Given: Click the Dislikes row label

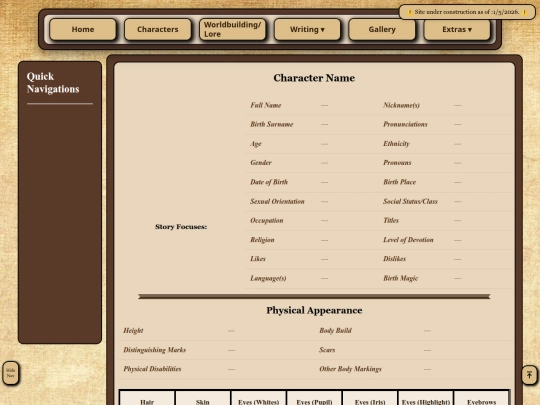Looking at the screenshot, I should tap(394, 259).
